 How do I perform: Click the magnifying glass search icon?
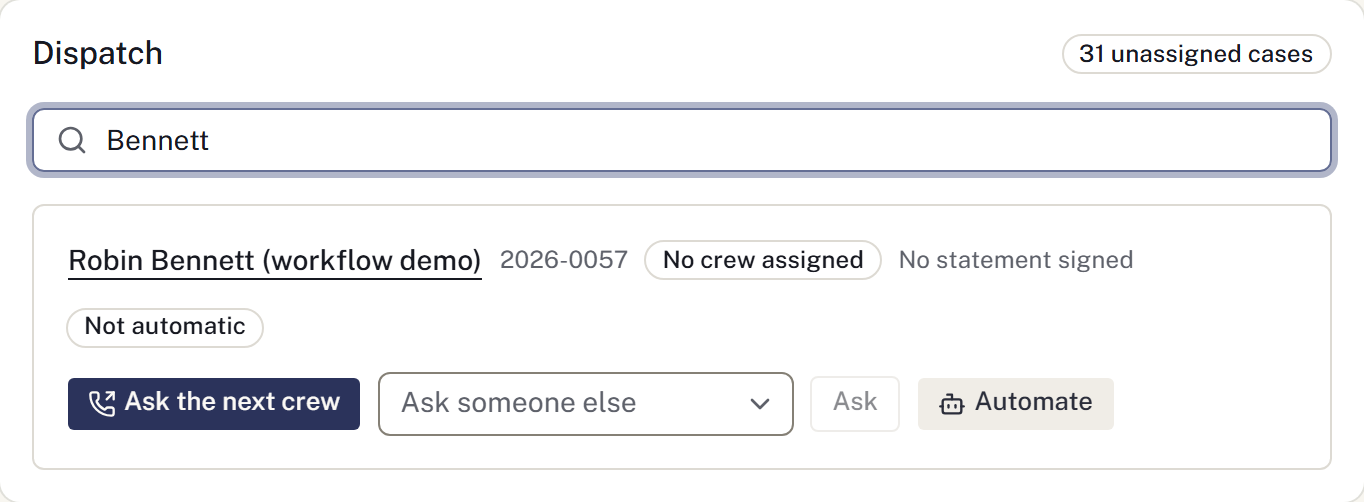(x=72, y=140)
